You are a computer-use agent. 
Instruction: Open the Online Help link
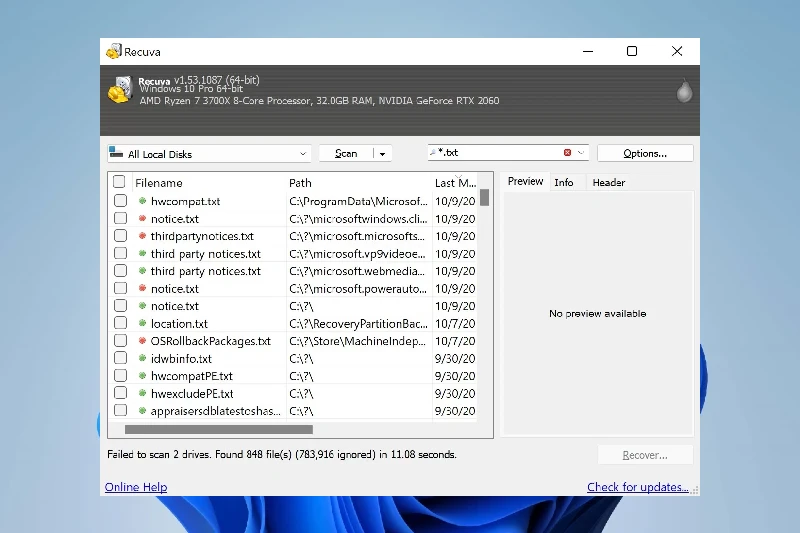coord(136,487)
